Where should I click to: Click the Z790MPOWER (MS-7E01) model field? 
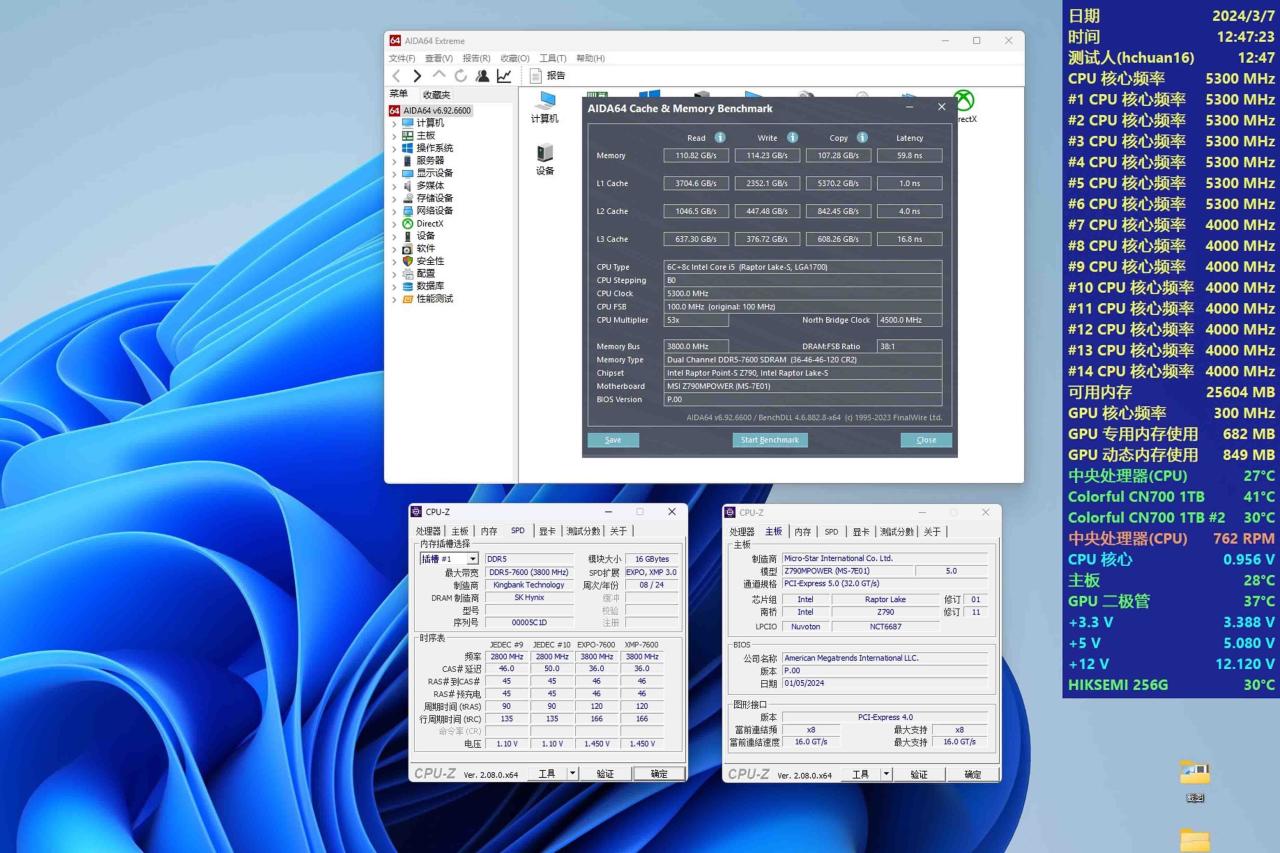coord(847,571)
